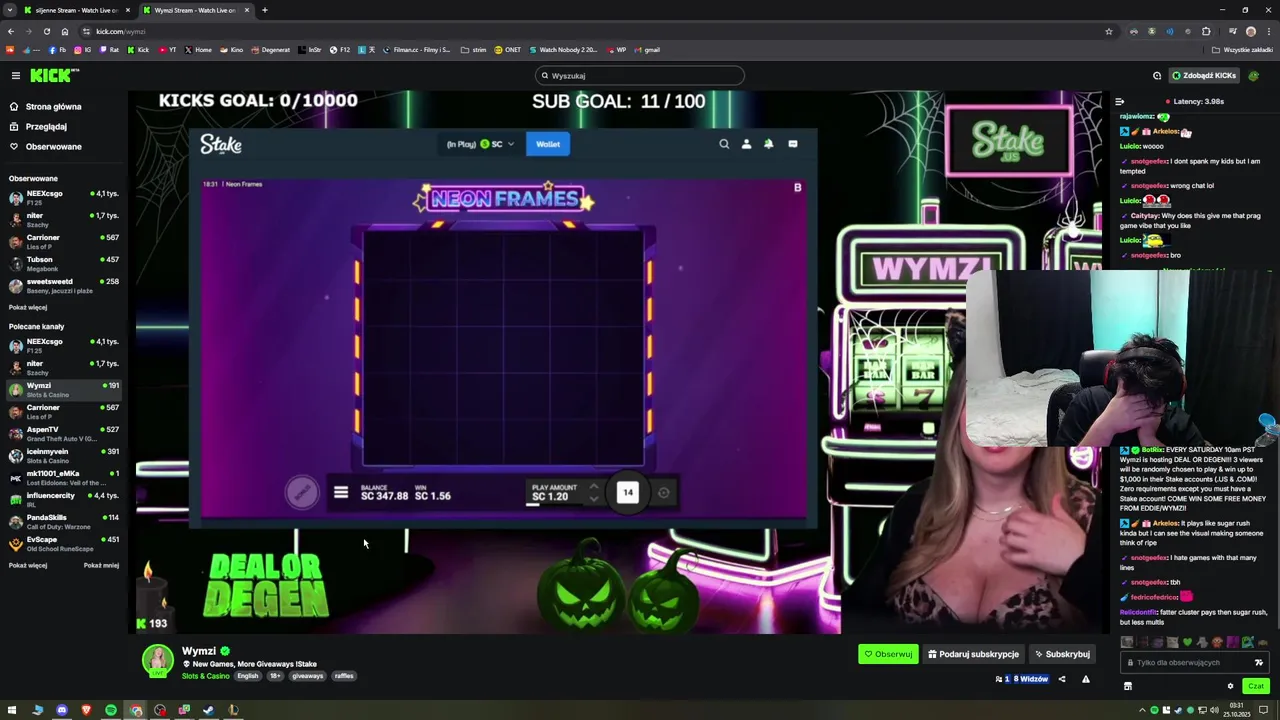1280x720 pixels.
Task: Click browser back arrow
Action: click(x=10, y=31)
